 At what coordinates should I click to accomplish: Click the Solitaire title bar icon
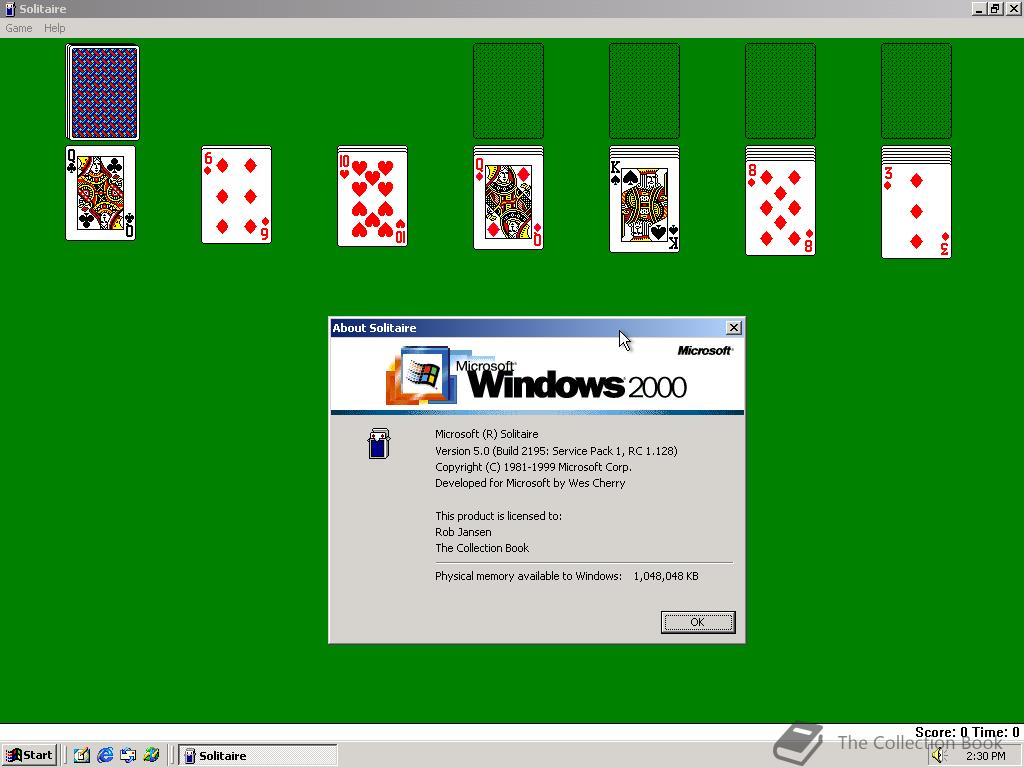click(x=9, y=8)
